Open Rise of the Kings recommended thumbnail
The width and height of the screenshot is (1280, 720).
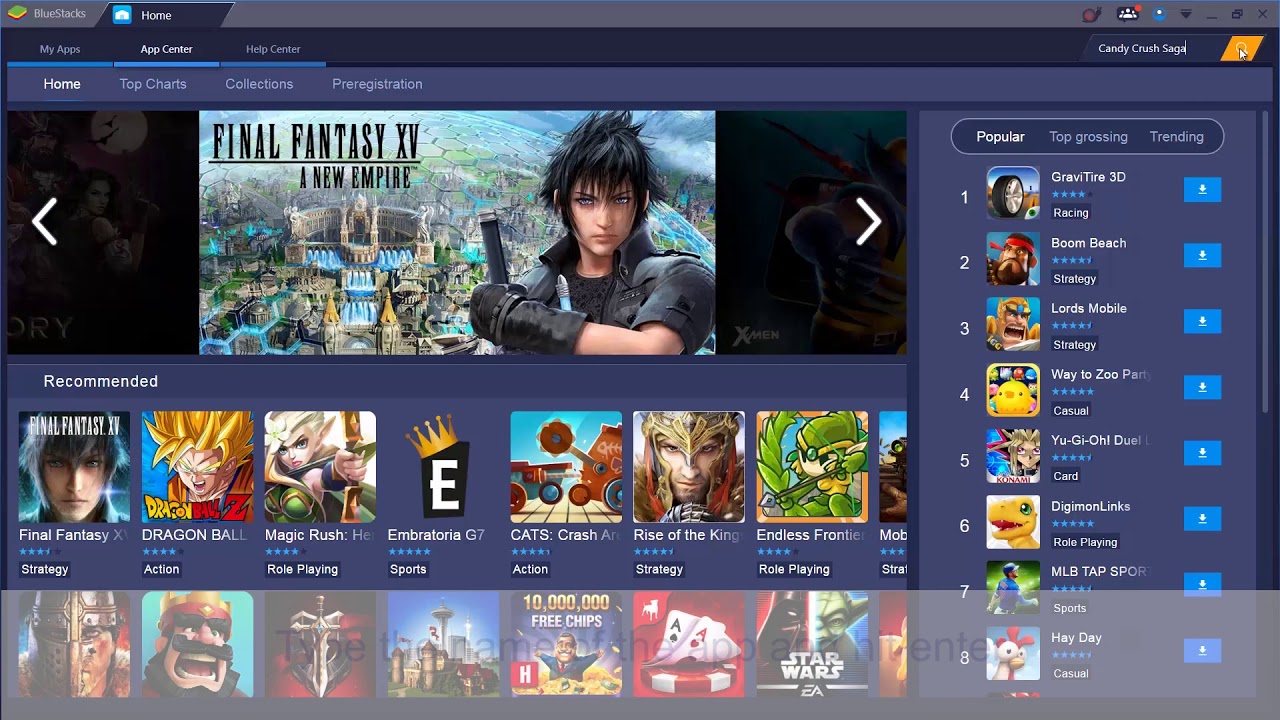689,467
